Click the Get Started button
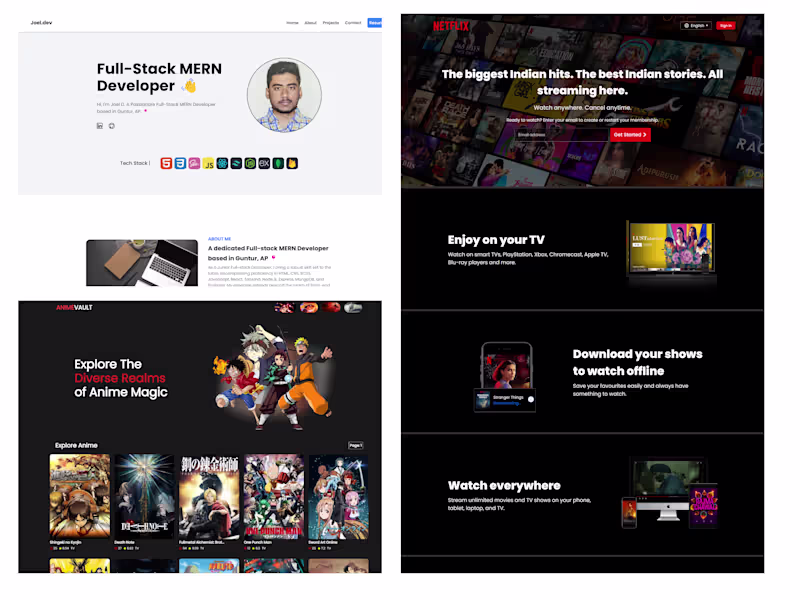Viewport: 800px width, 600px height. coord(630,135)
